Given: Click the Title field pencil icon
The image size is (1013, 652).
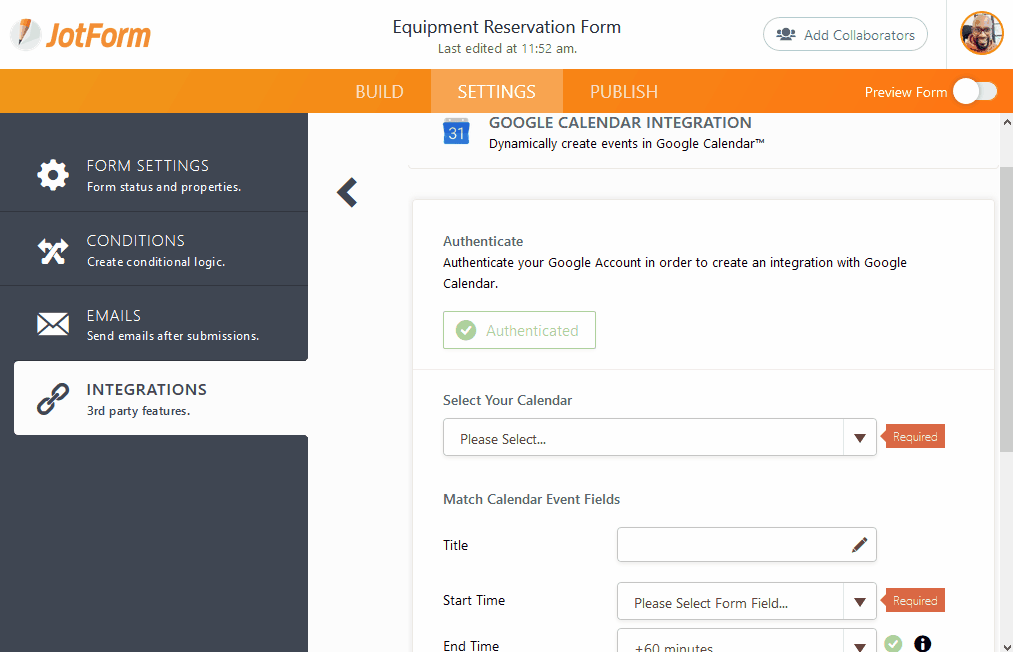Looking at the screenshot, I should pos(859,545).
